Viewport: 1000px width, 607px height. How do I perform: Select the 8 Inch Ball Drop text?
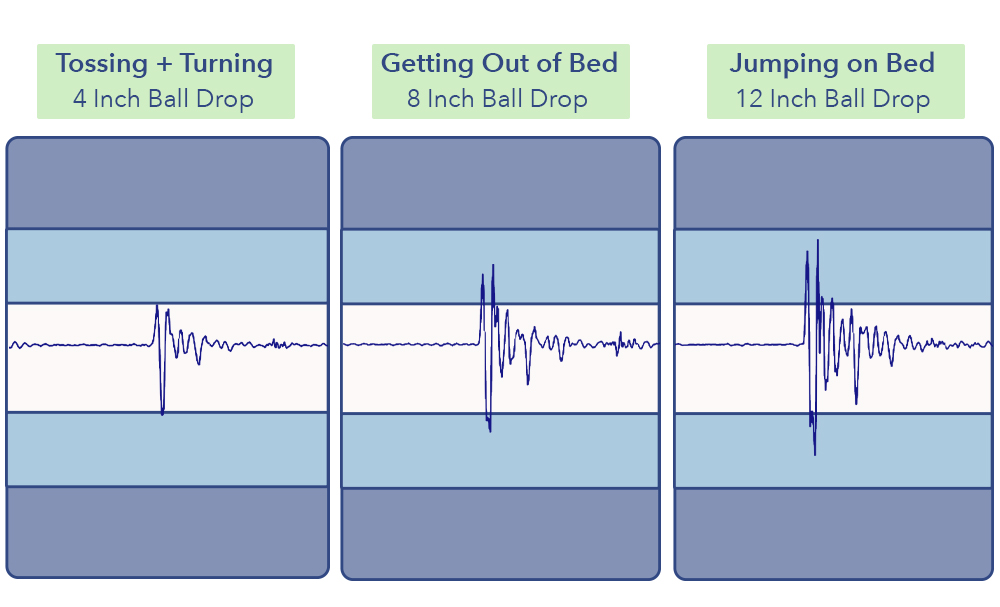point(497,99)
